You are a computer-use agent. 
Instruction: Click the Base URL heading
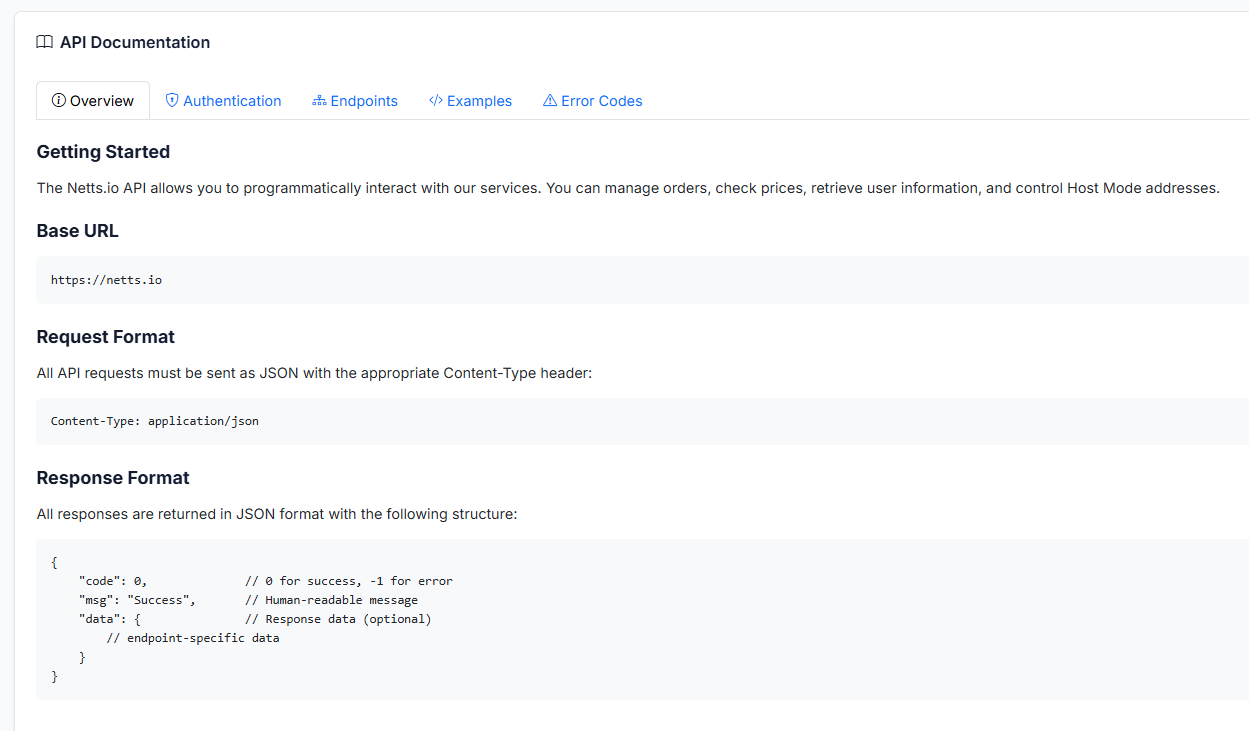click(x=77, y=231)
